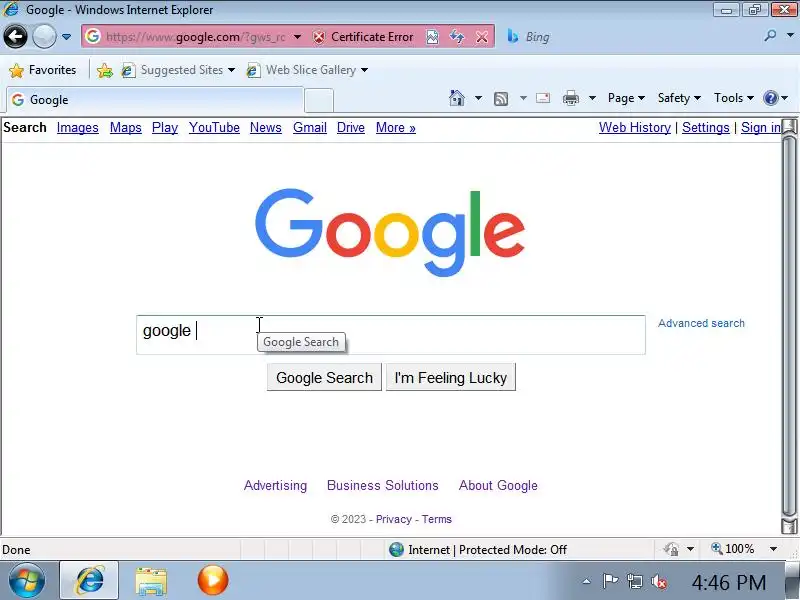This screenshot has width=800, height=600.
Task: Click the Certificate Error warning
Action: click(363, 37)
